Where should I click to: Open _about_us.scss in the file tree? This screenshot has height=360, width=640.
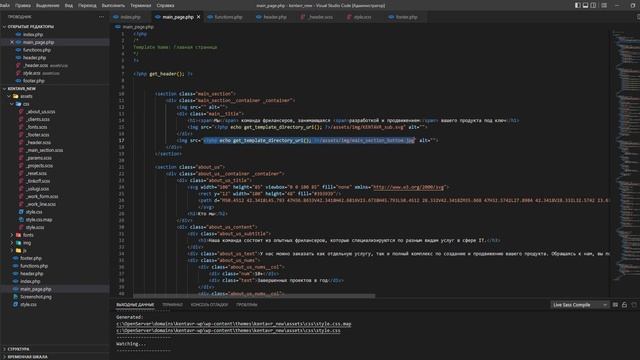click(x=40, y=111)
